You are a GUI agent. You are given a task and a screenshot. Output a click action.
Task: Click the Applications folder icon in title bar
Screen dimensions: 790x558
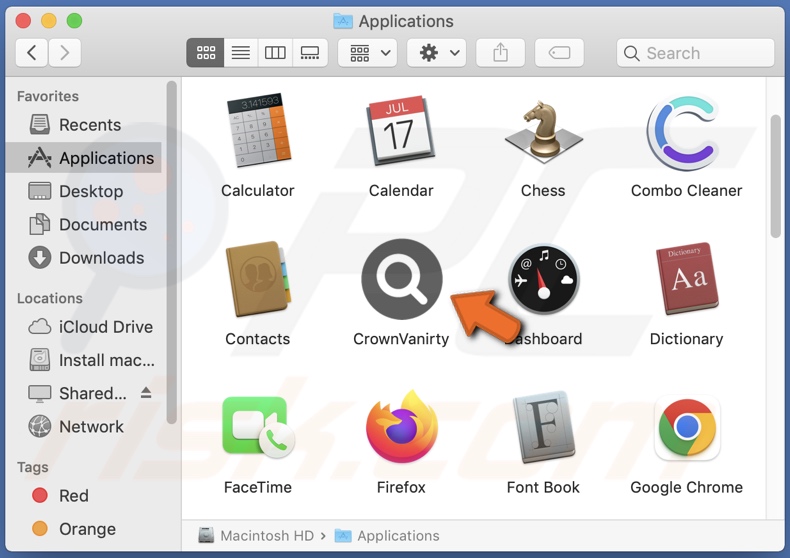pos(343,21)
